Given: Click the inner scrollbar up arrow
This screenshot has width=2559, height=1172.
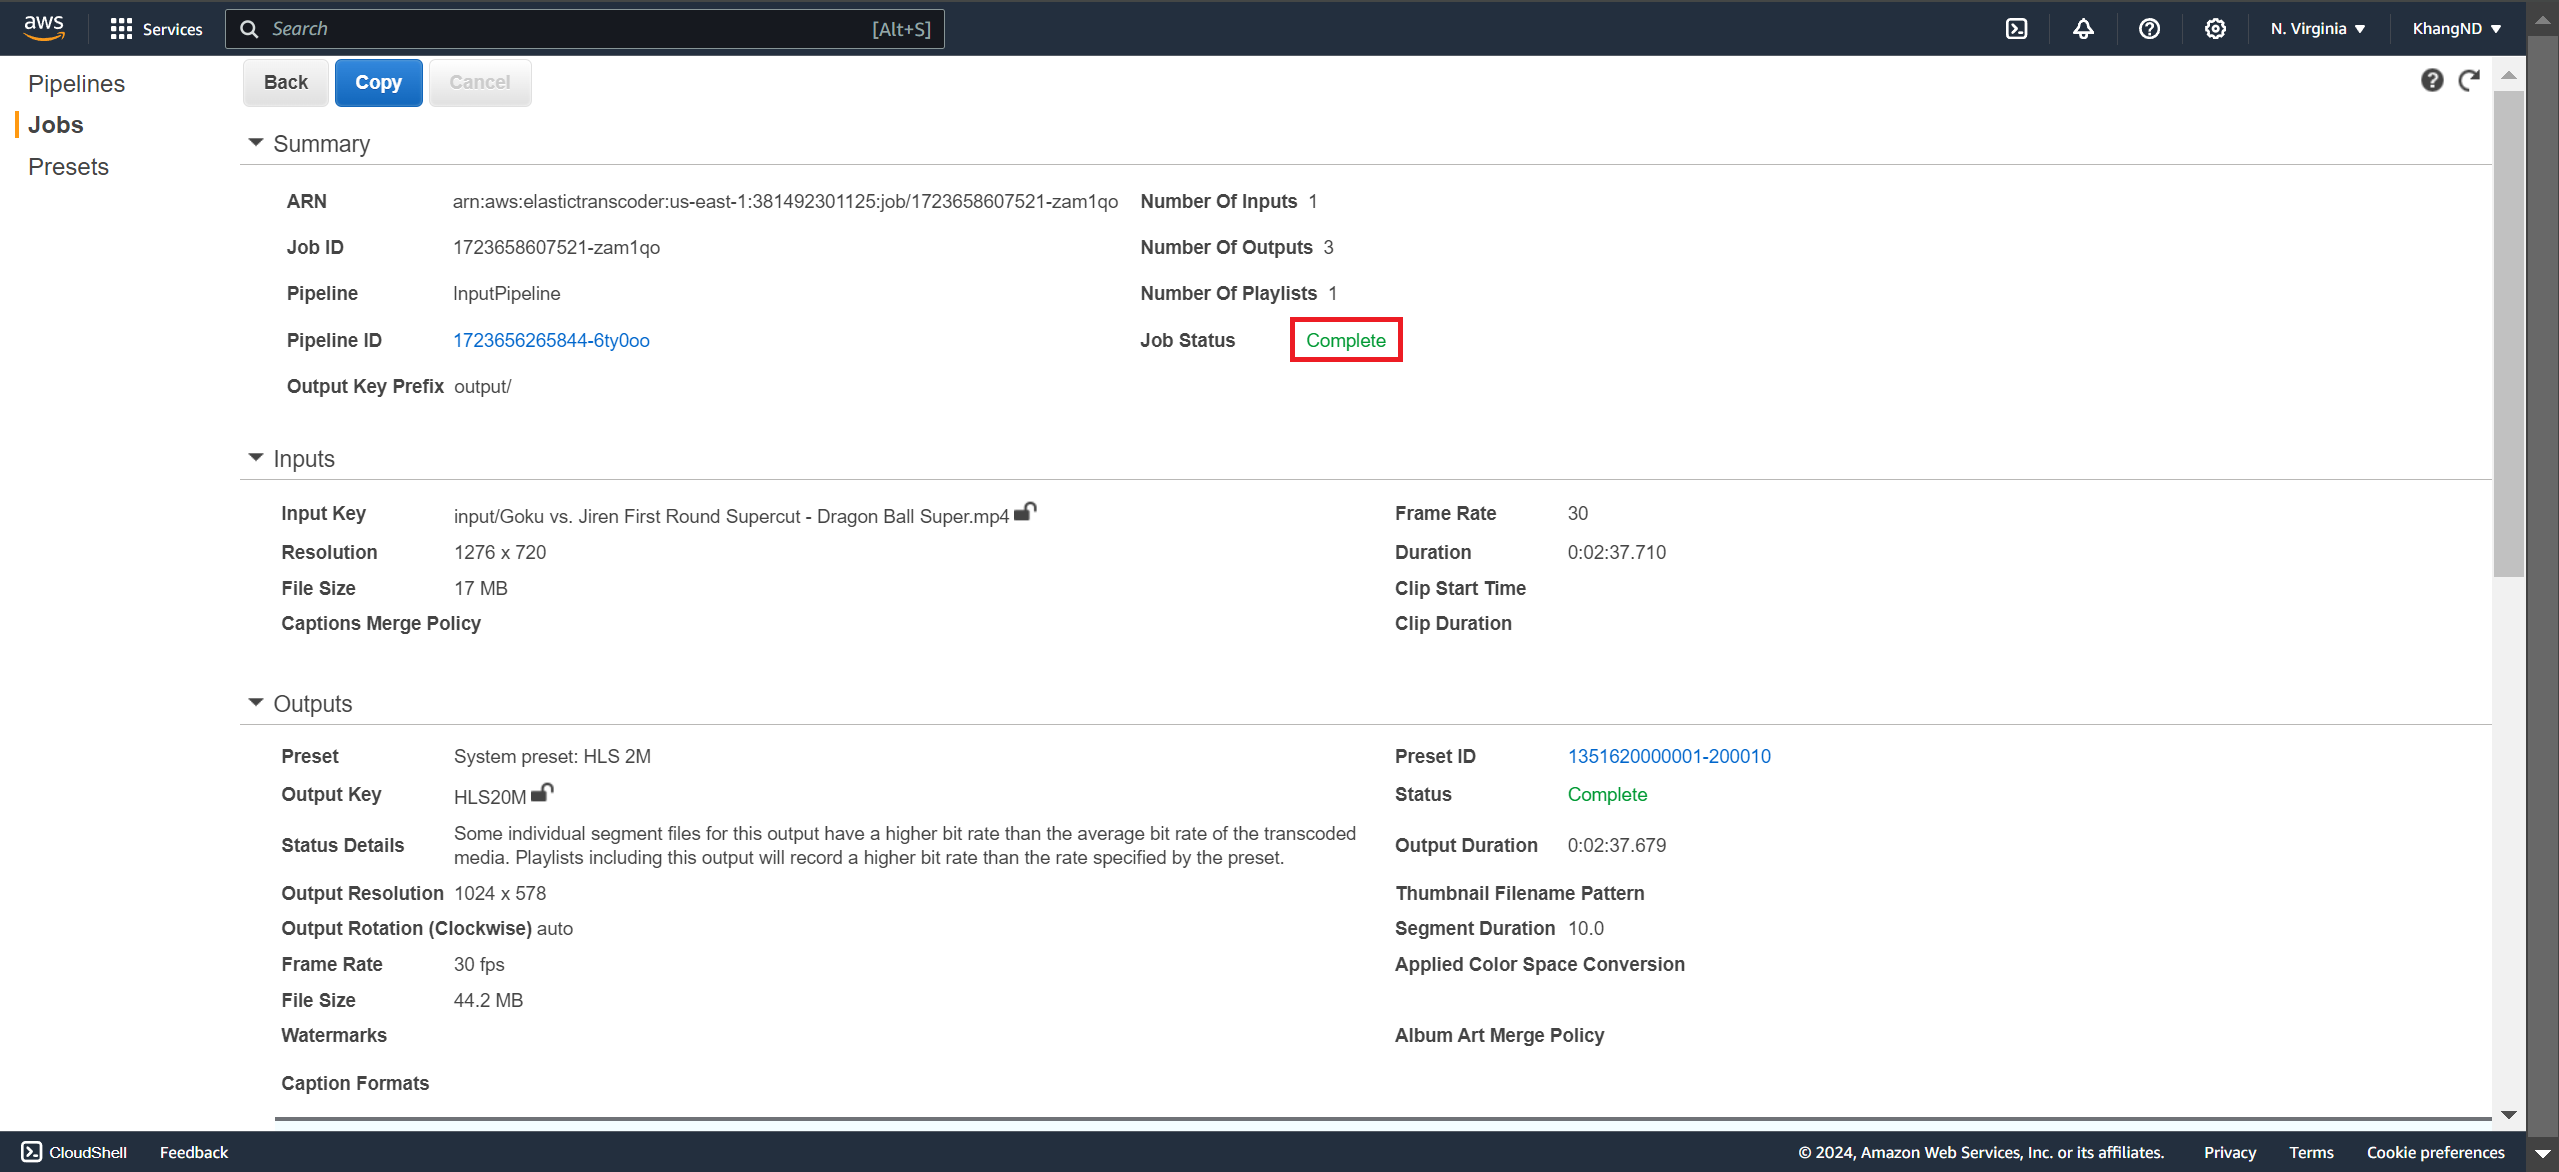Looking at the screenshot, I should [2508, 75].
